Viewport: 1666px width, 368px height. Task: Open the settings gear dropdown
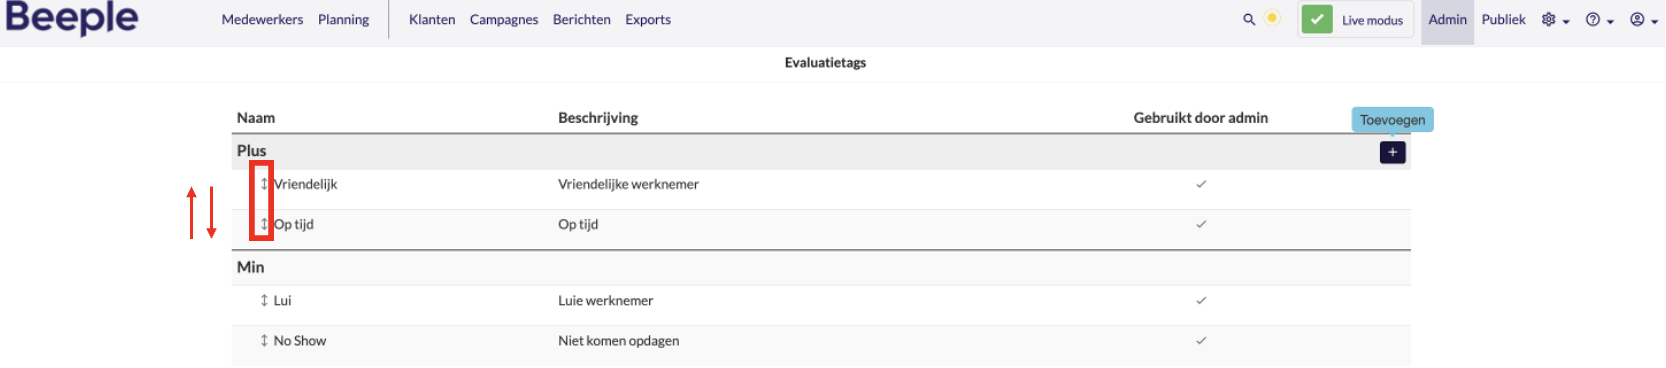coord(1555,20)
